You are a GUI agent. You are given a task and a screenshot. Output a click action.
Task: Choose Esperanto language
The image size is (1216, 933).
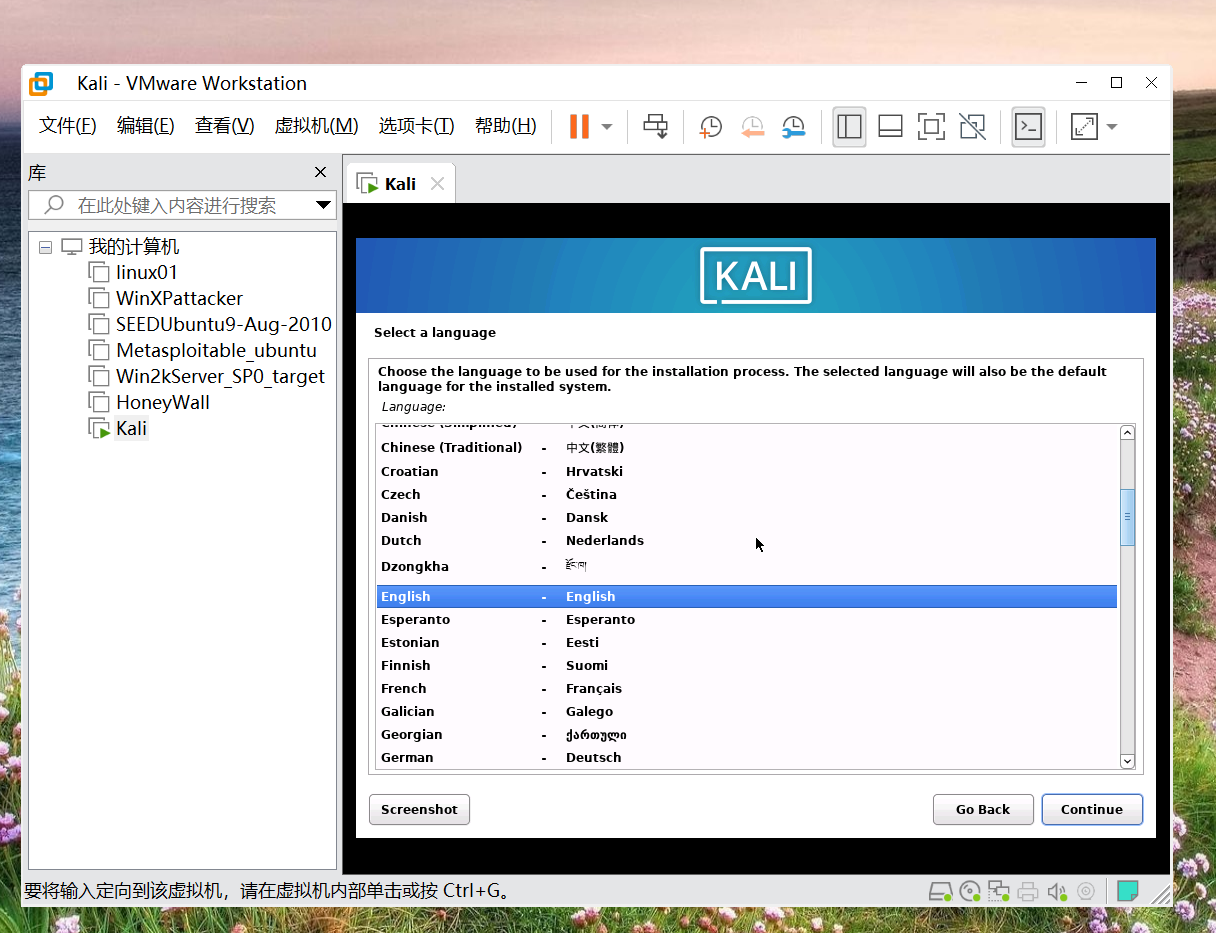(x=746, y=619)
